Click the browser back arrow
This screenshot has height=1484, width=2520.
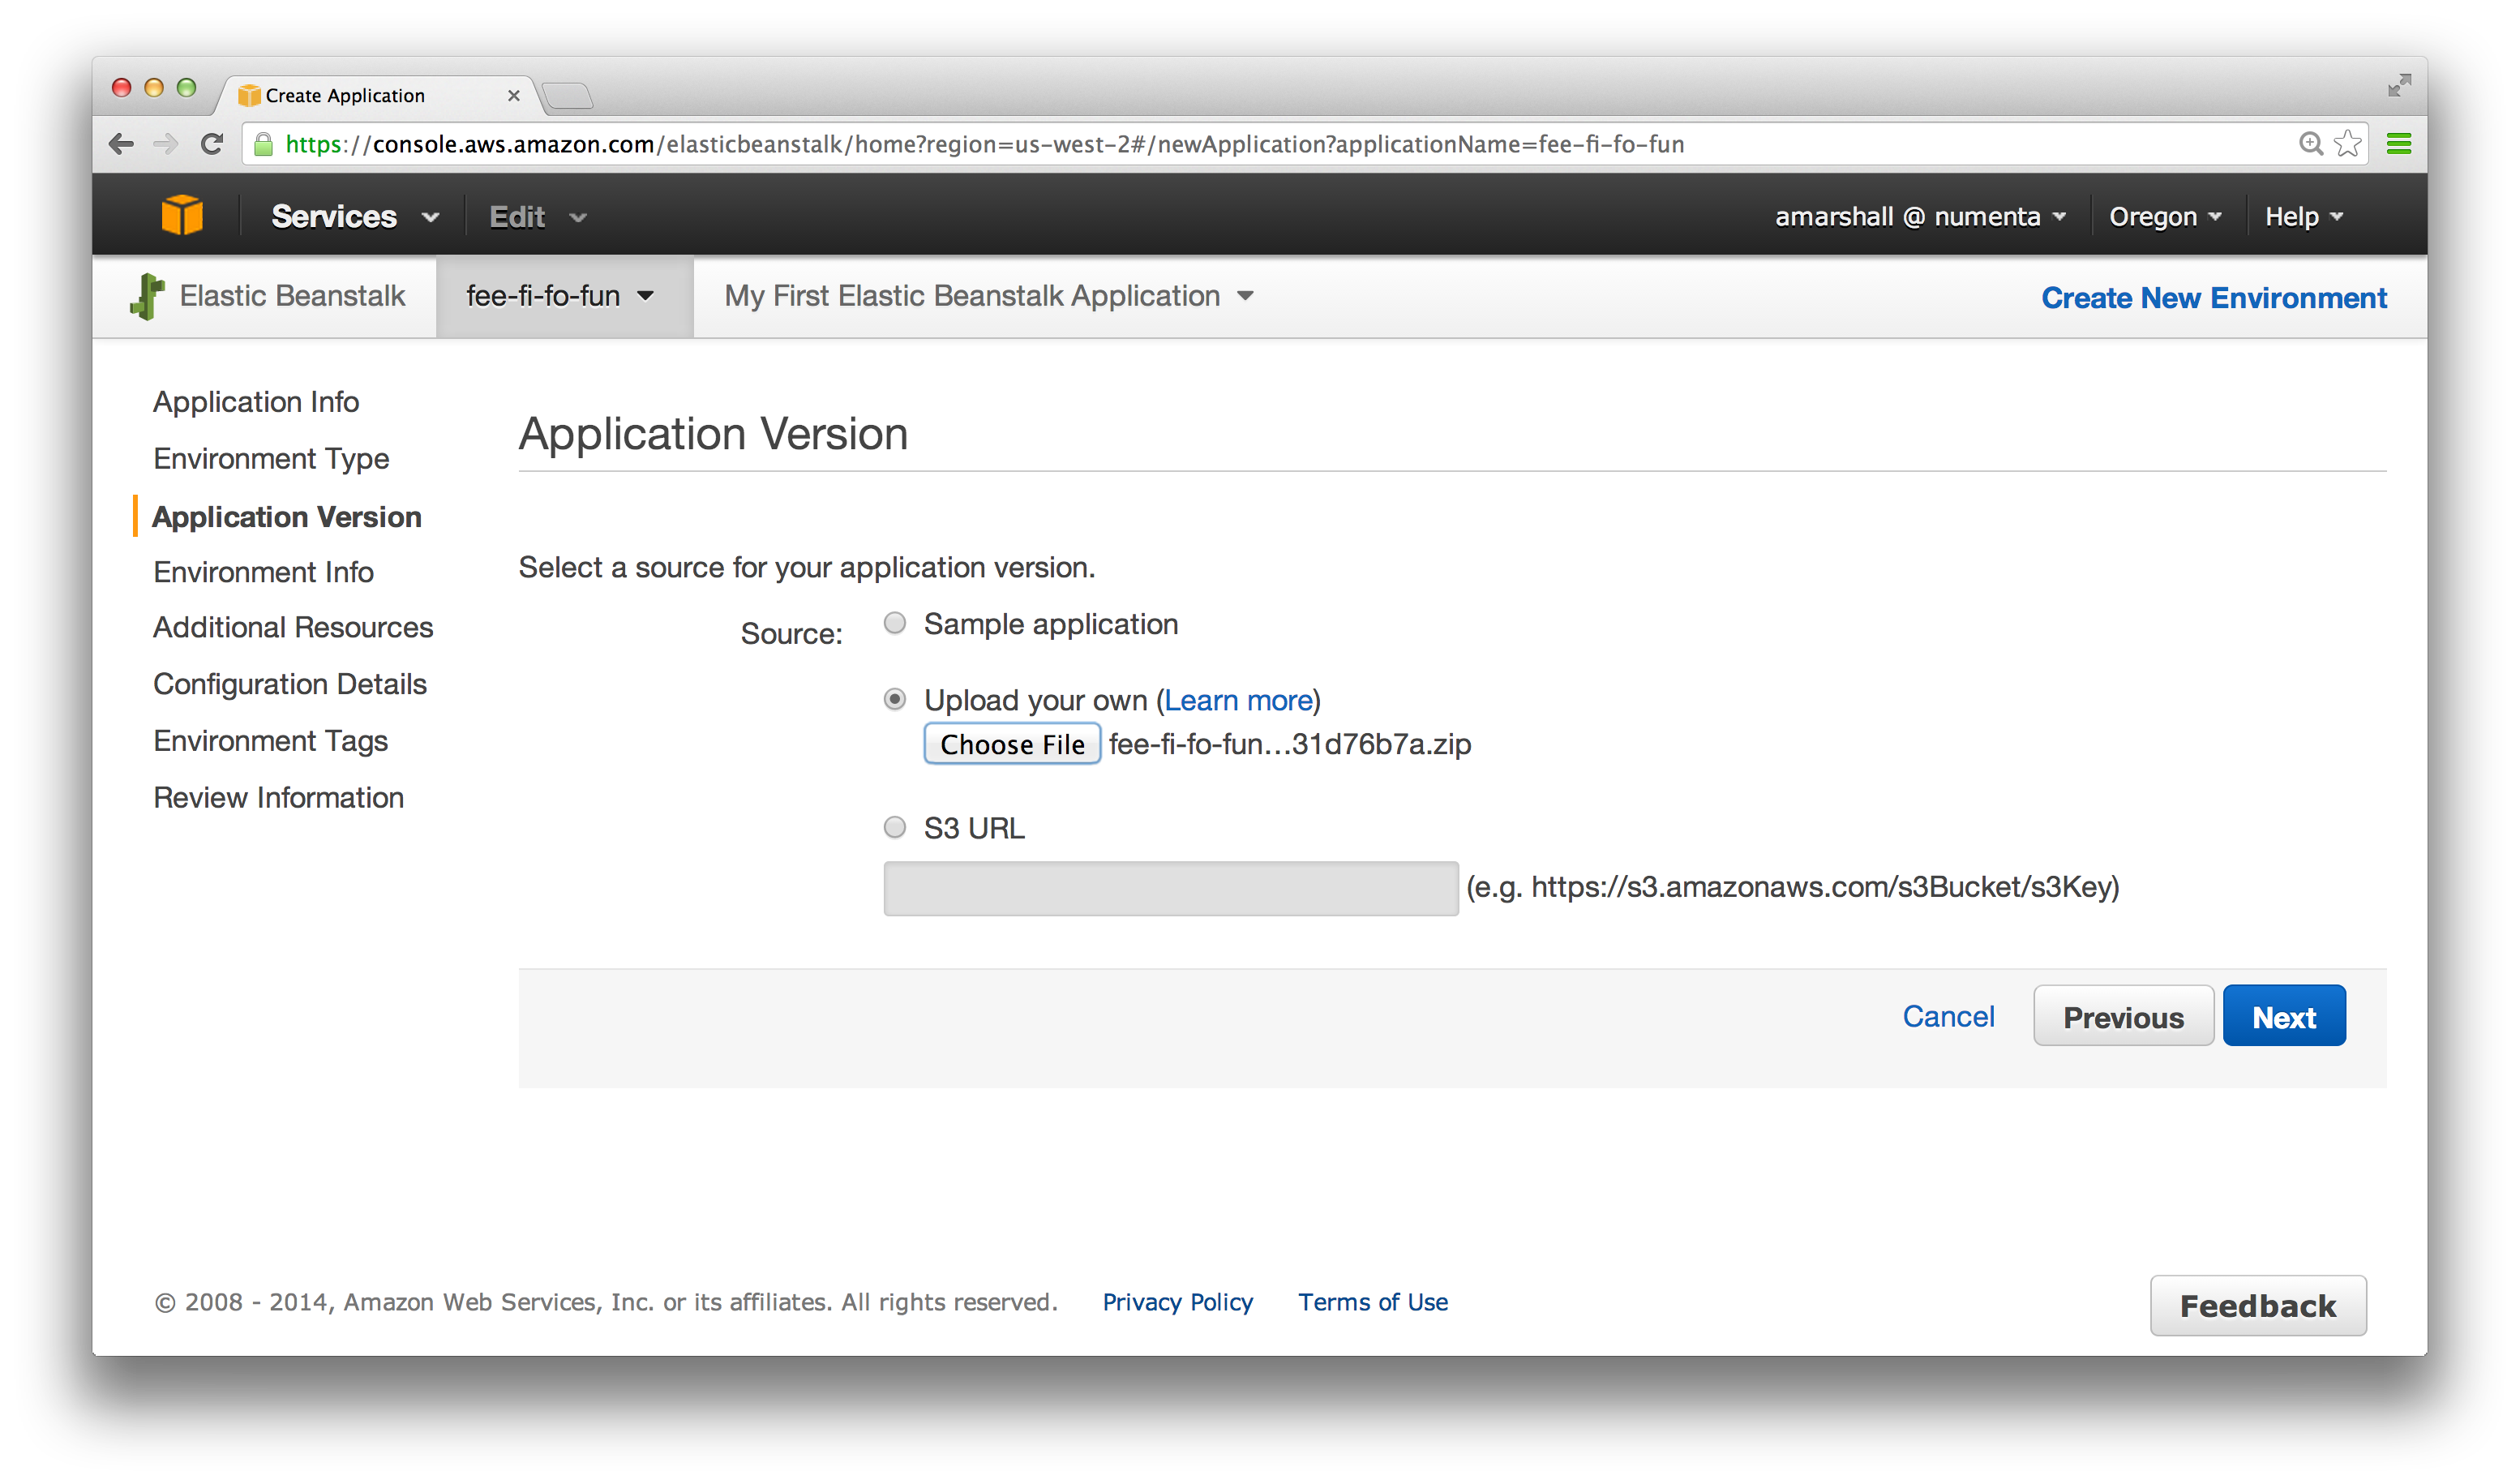coord(122,144)
